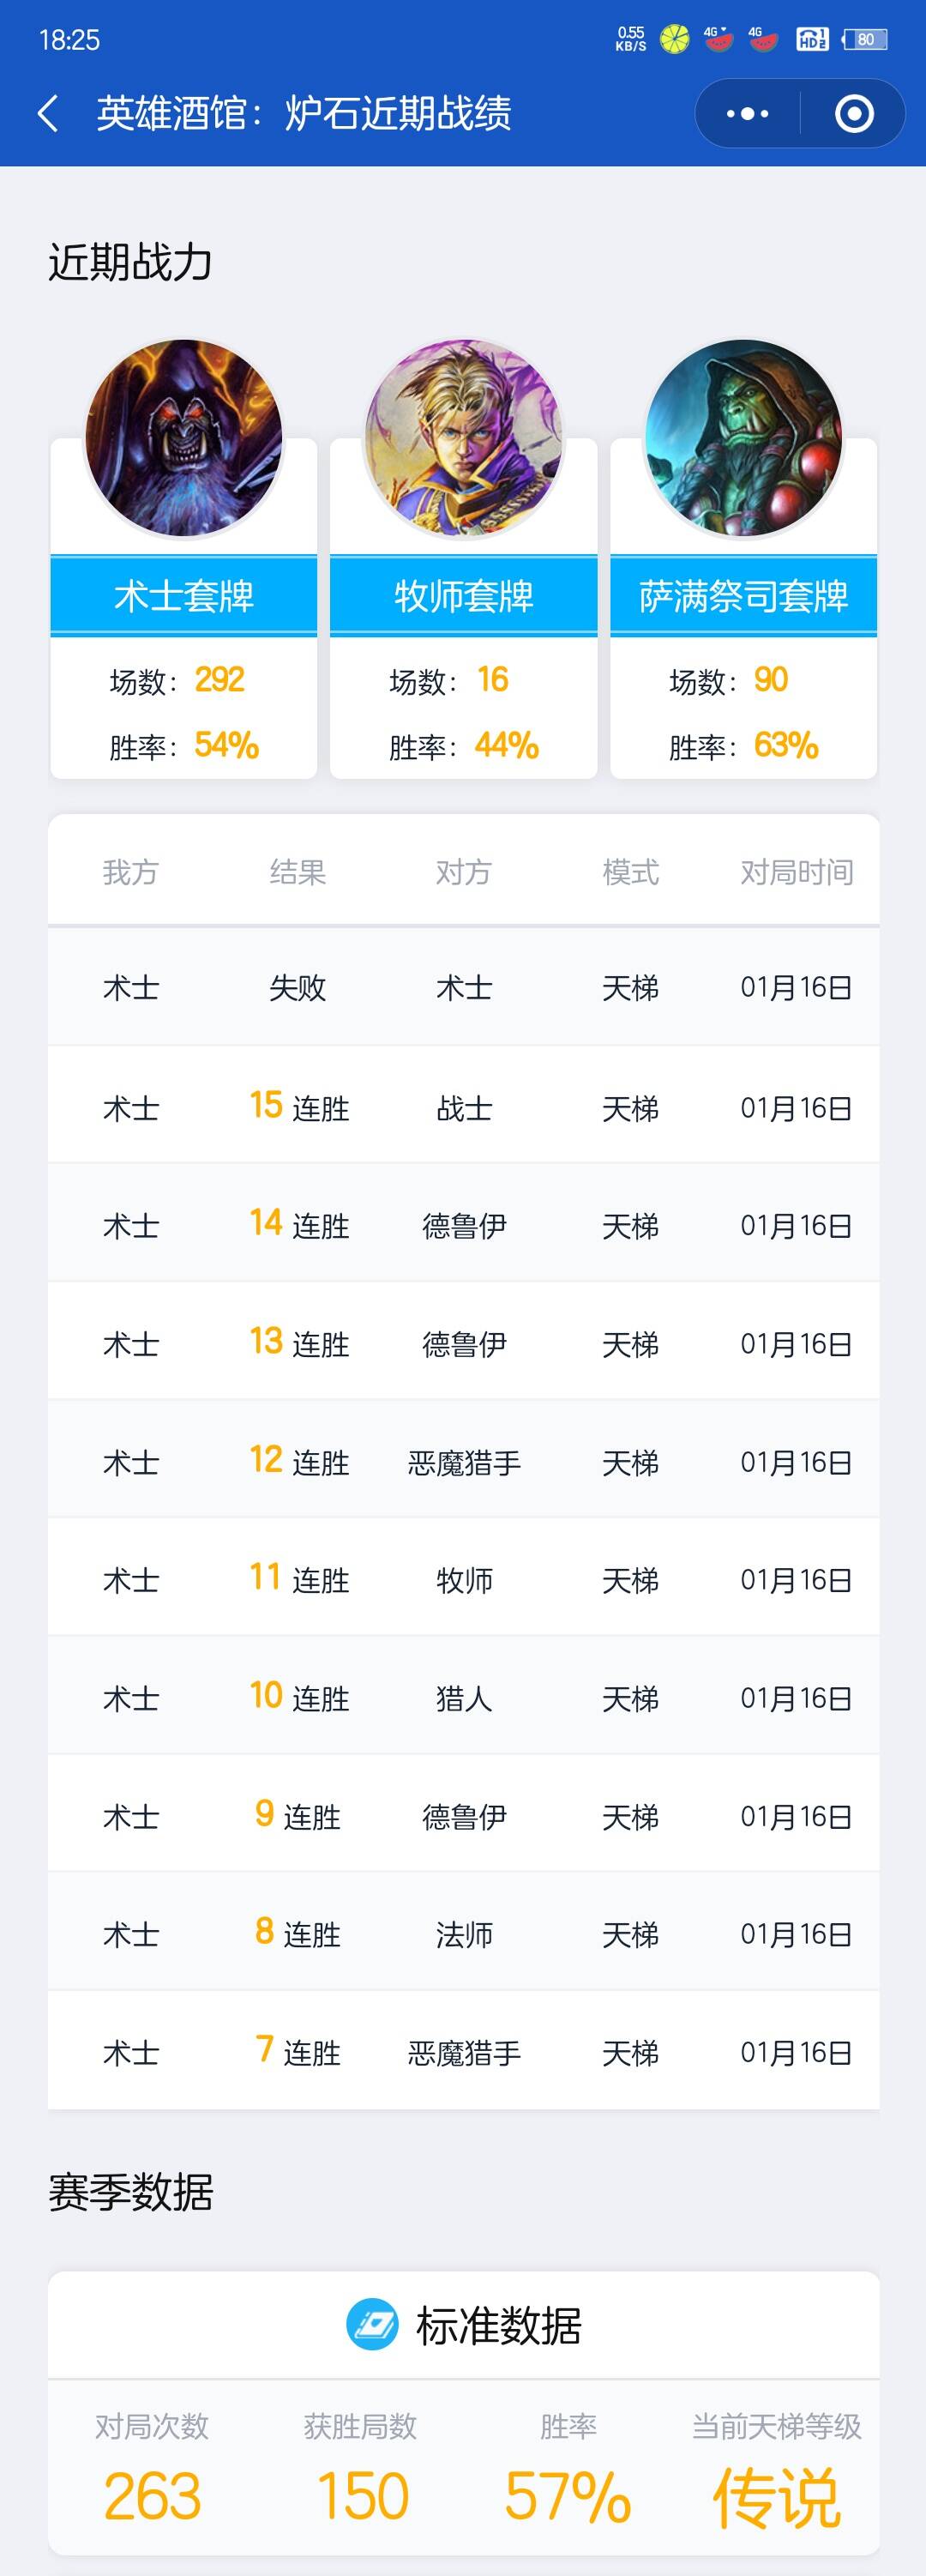
Task: Tap the 传说 current ladder rank value
Action: point(776,2497)
